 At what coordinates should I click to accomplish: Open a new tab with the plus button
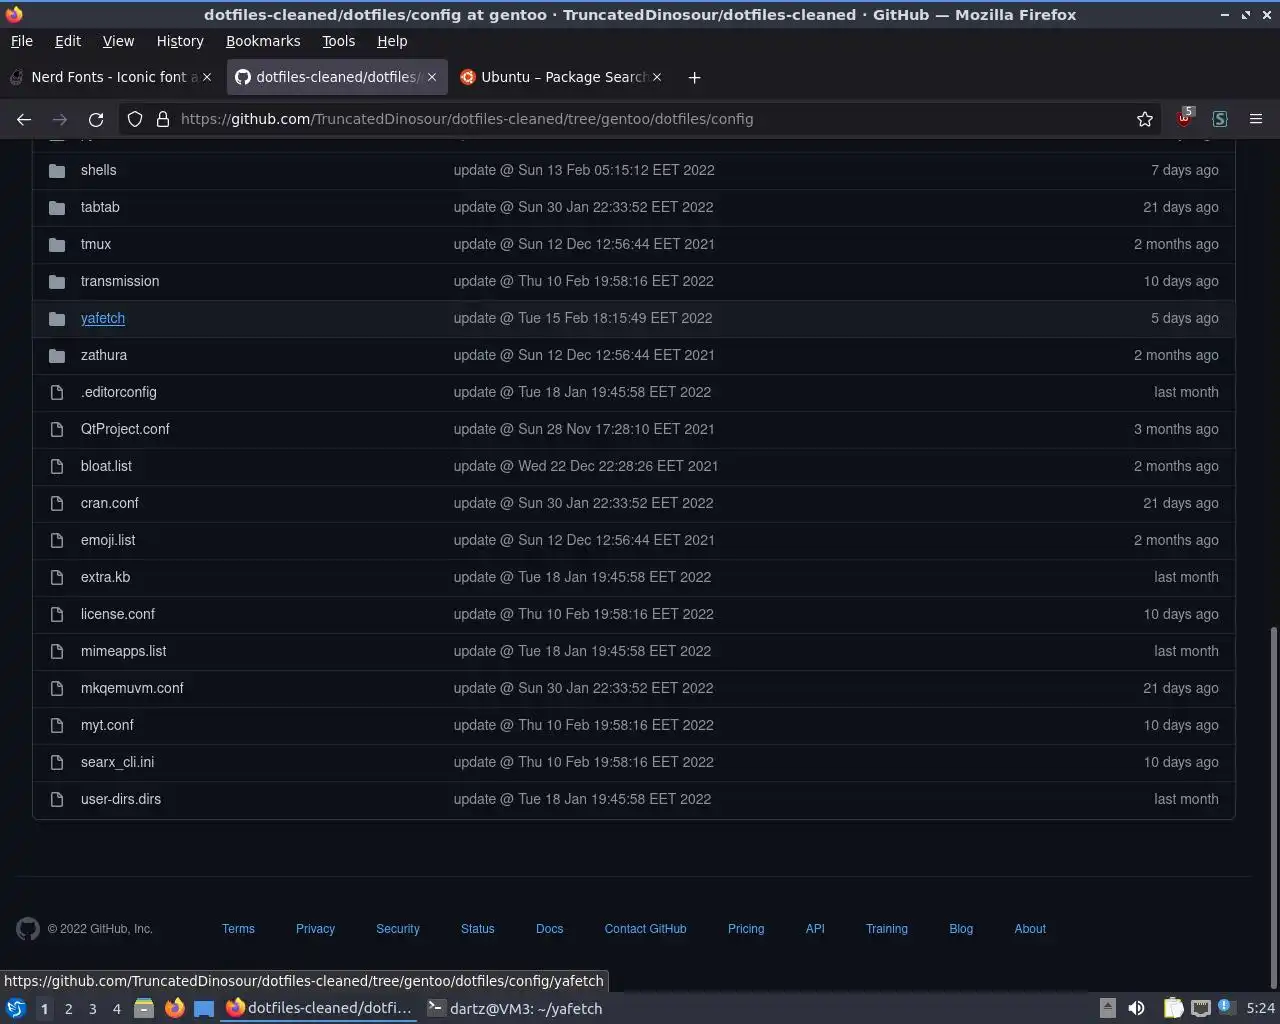(694, 77)
